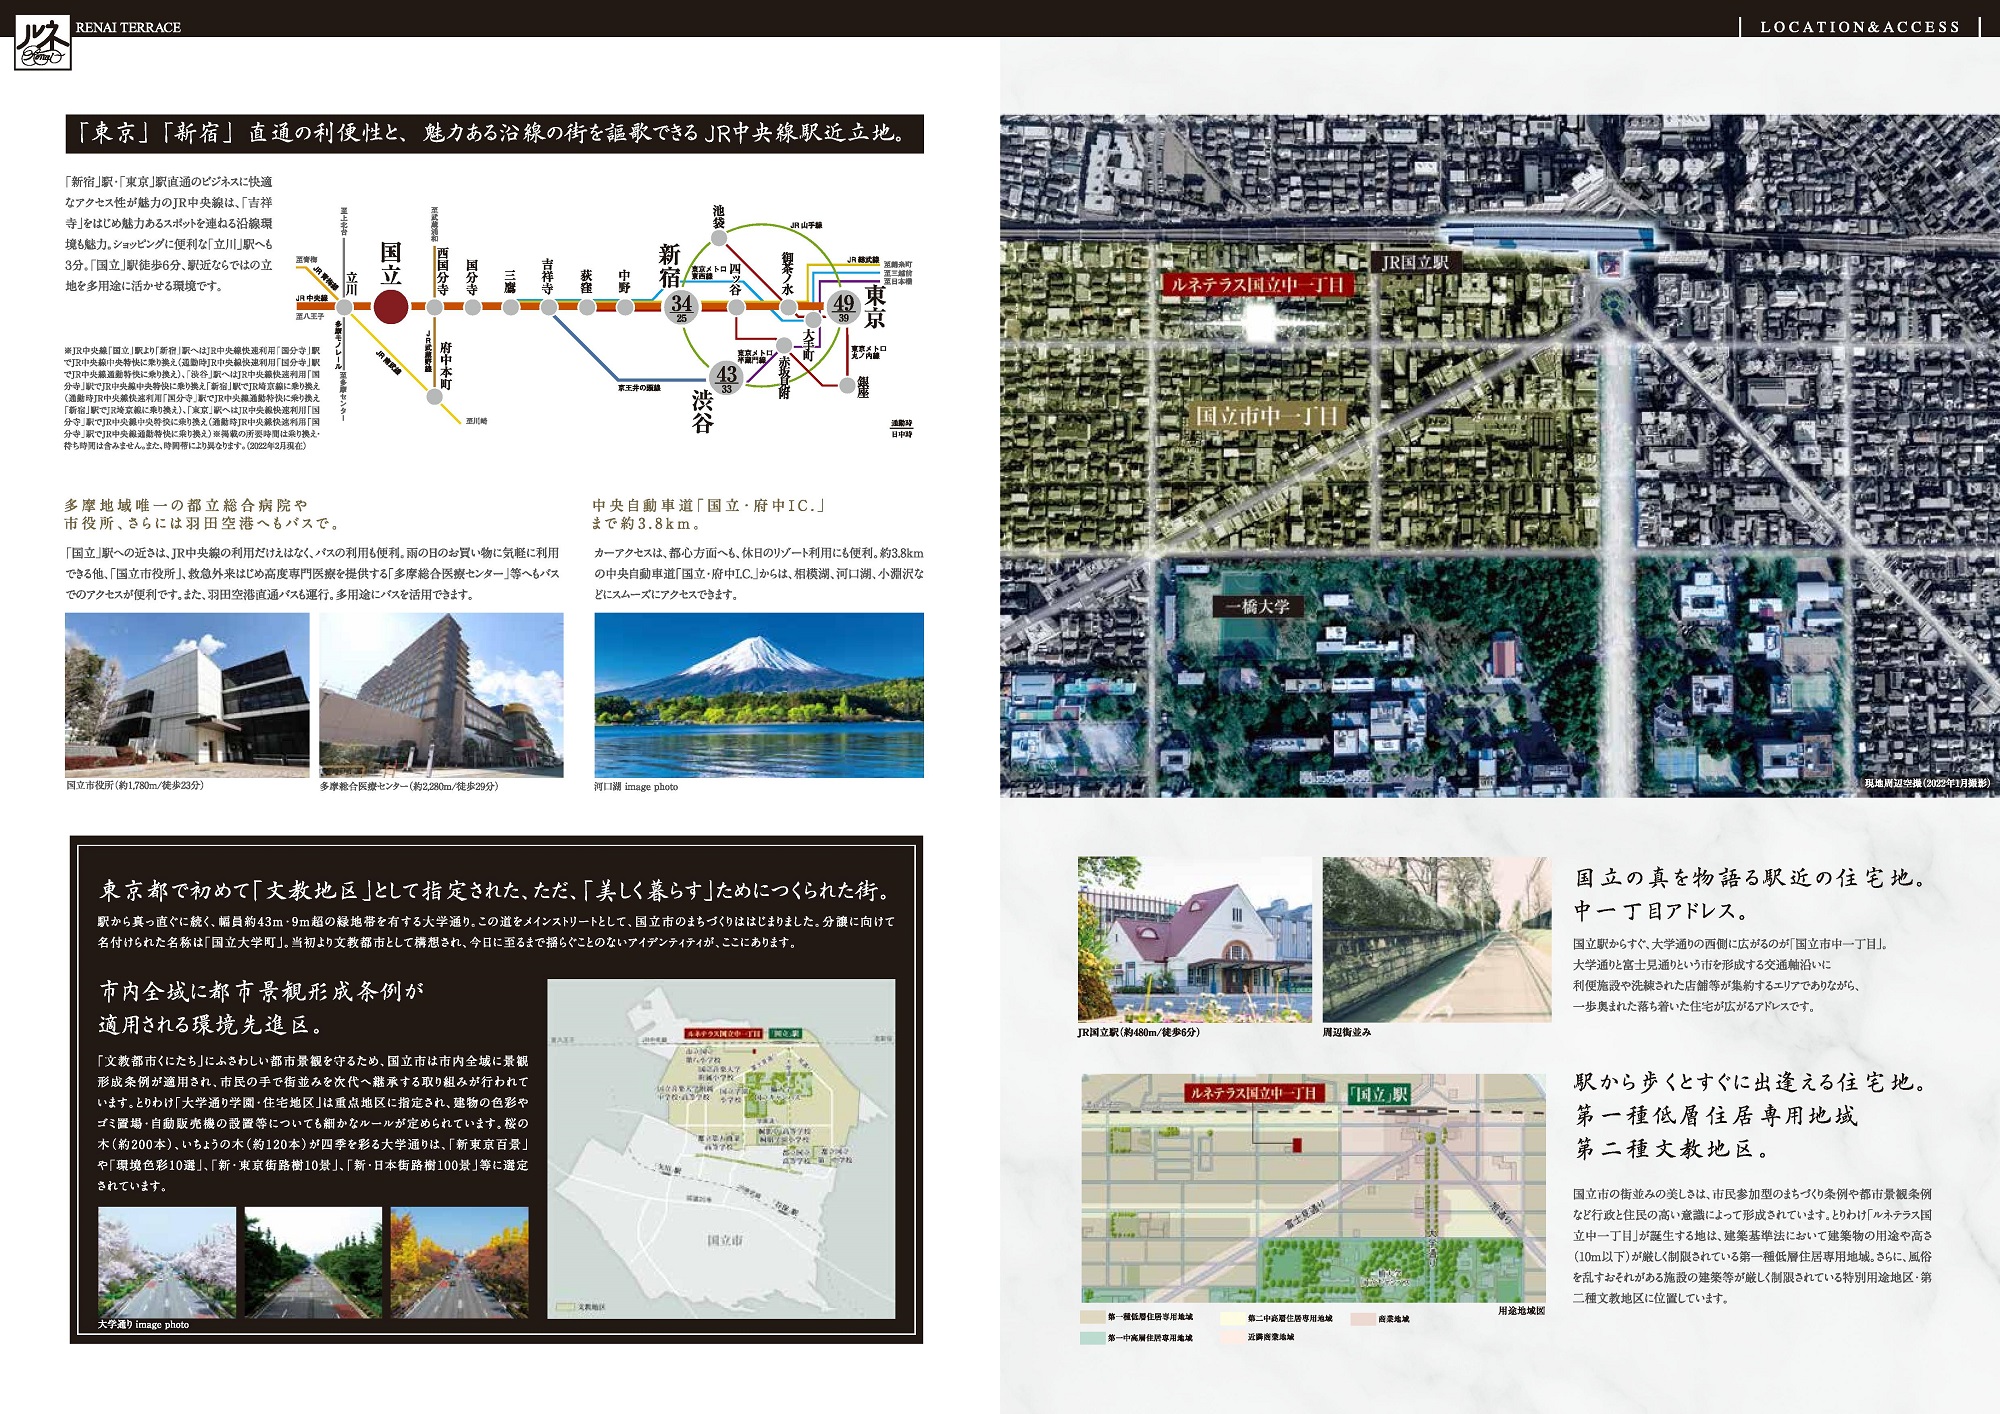Select the large red 国立 station marker

(x=390, y=307)
